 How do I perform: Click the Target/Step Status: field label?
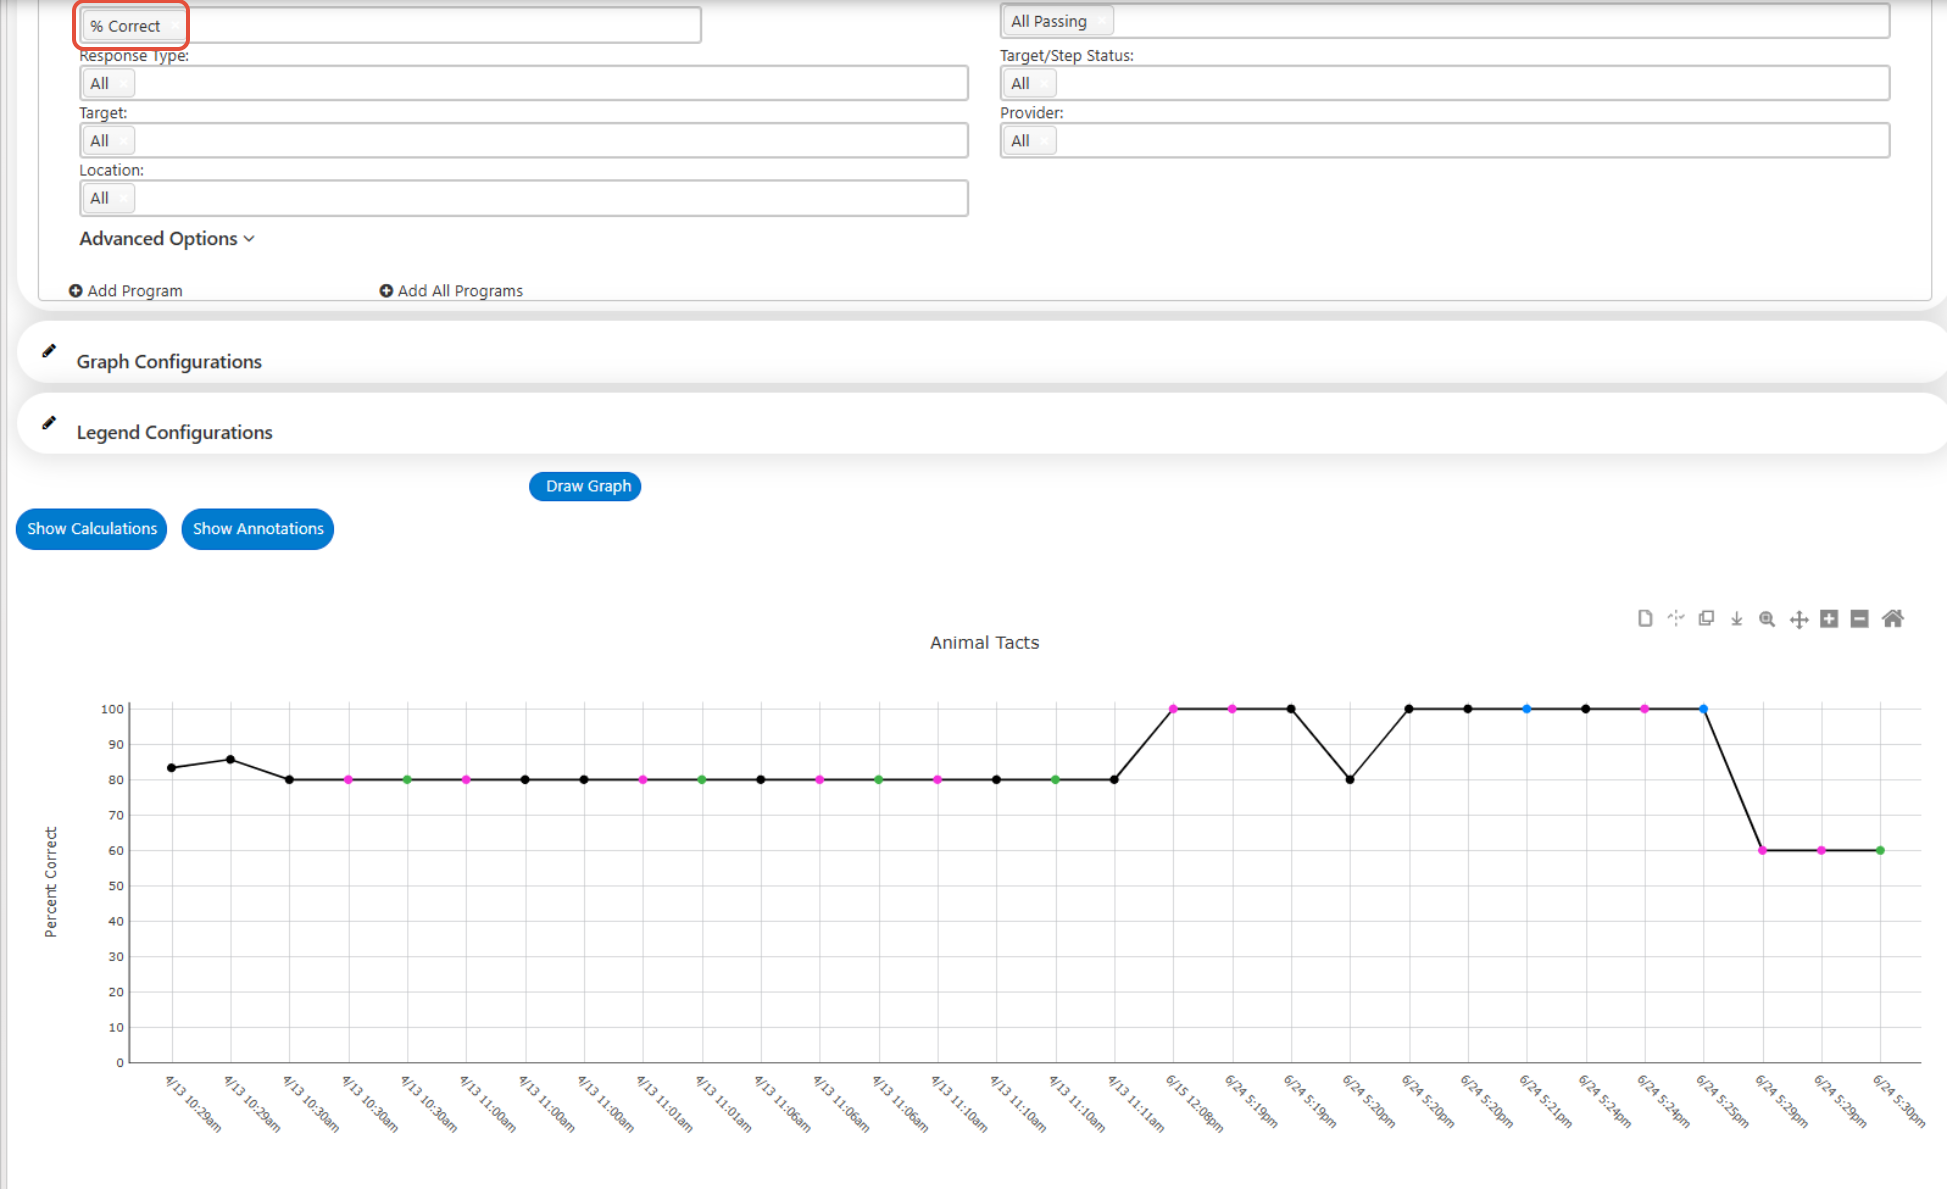coord(1067,56)
